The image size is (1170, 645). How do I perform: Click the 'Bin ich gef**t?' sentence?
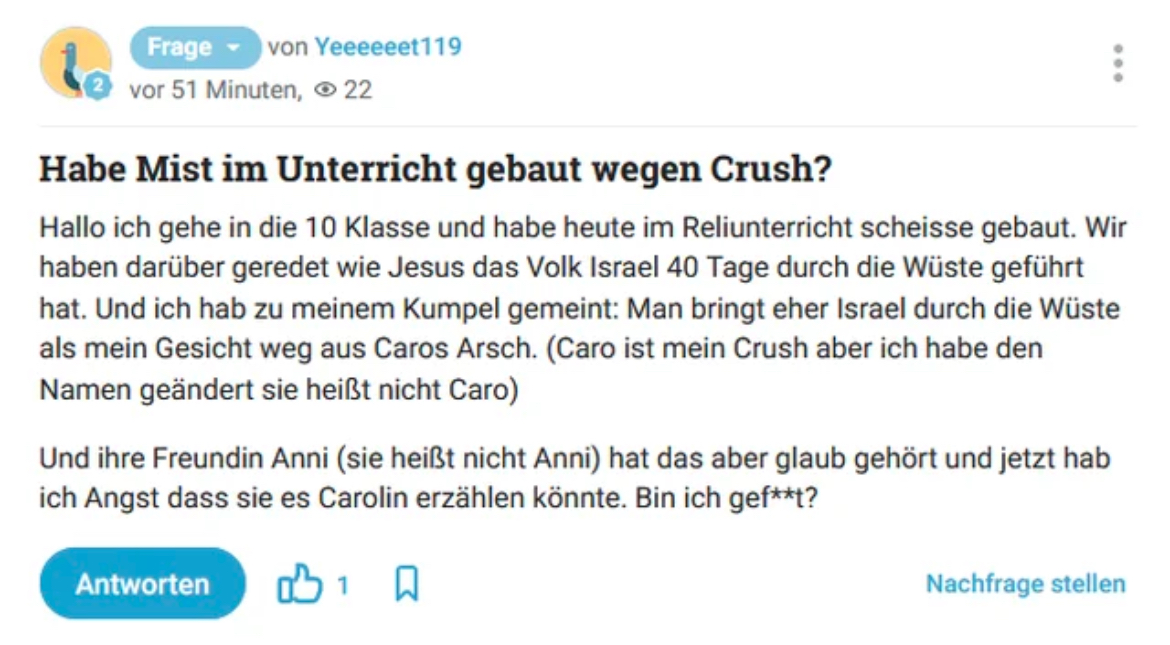tap(727, 499)
